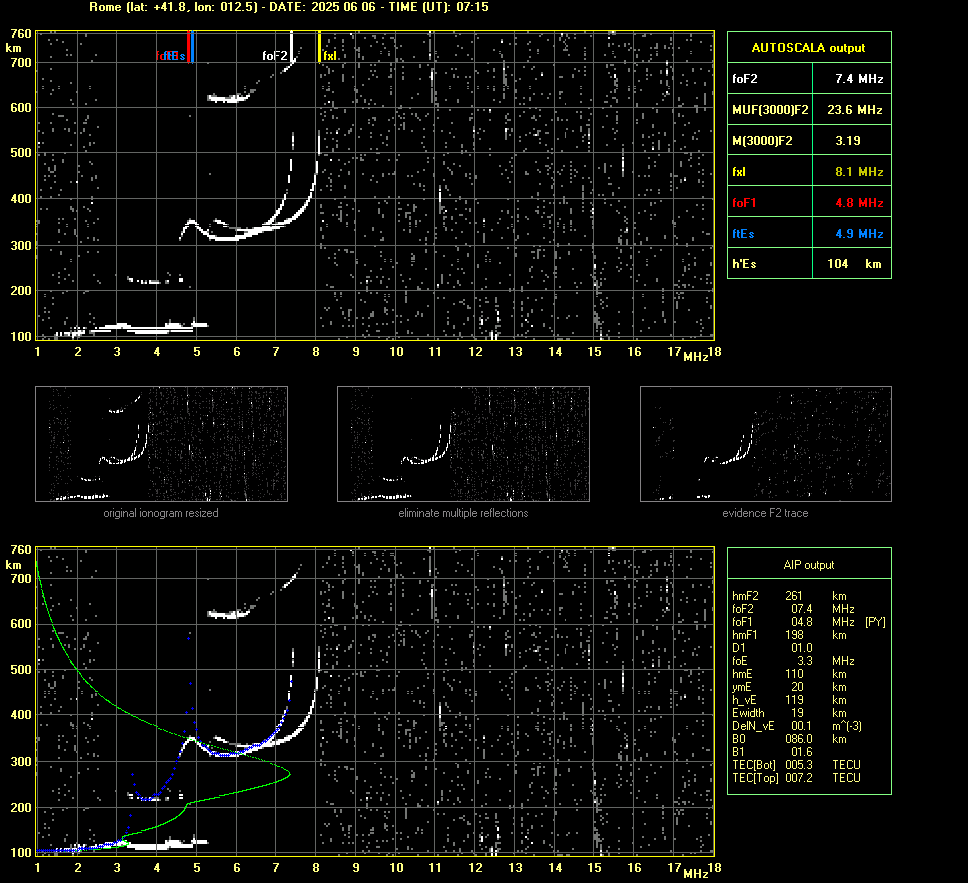This screenshot has width=968, height=883.
Task: Click the AIP output header
Action: click(809, 564)
